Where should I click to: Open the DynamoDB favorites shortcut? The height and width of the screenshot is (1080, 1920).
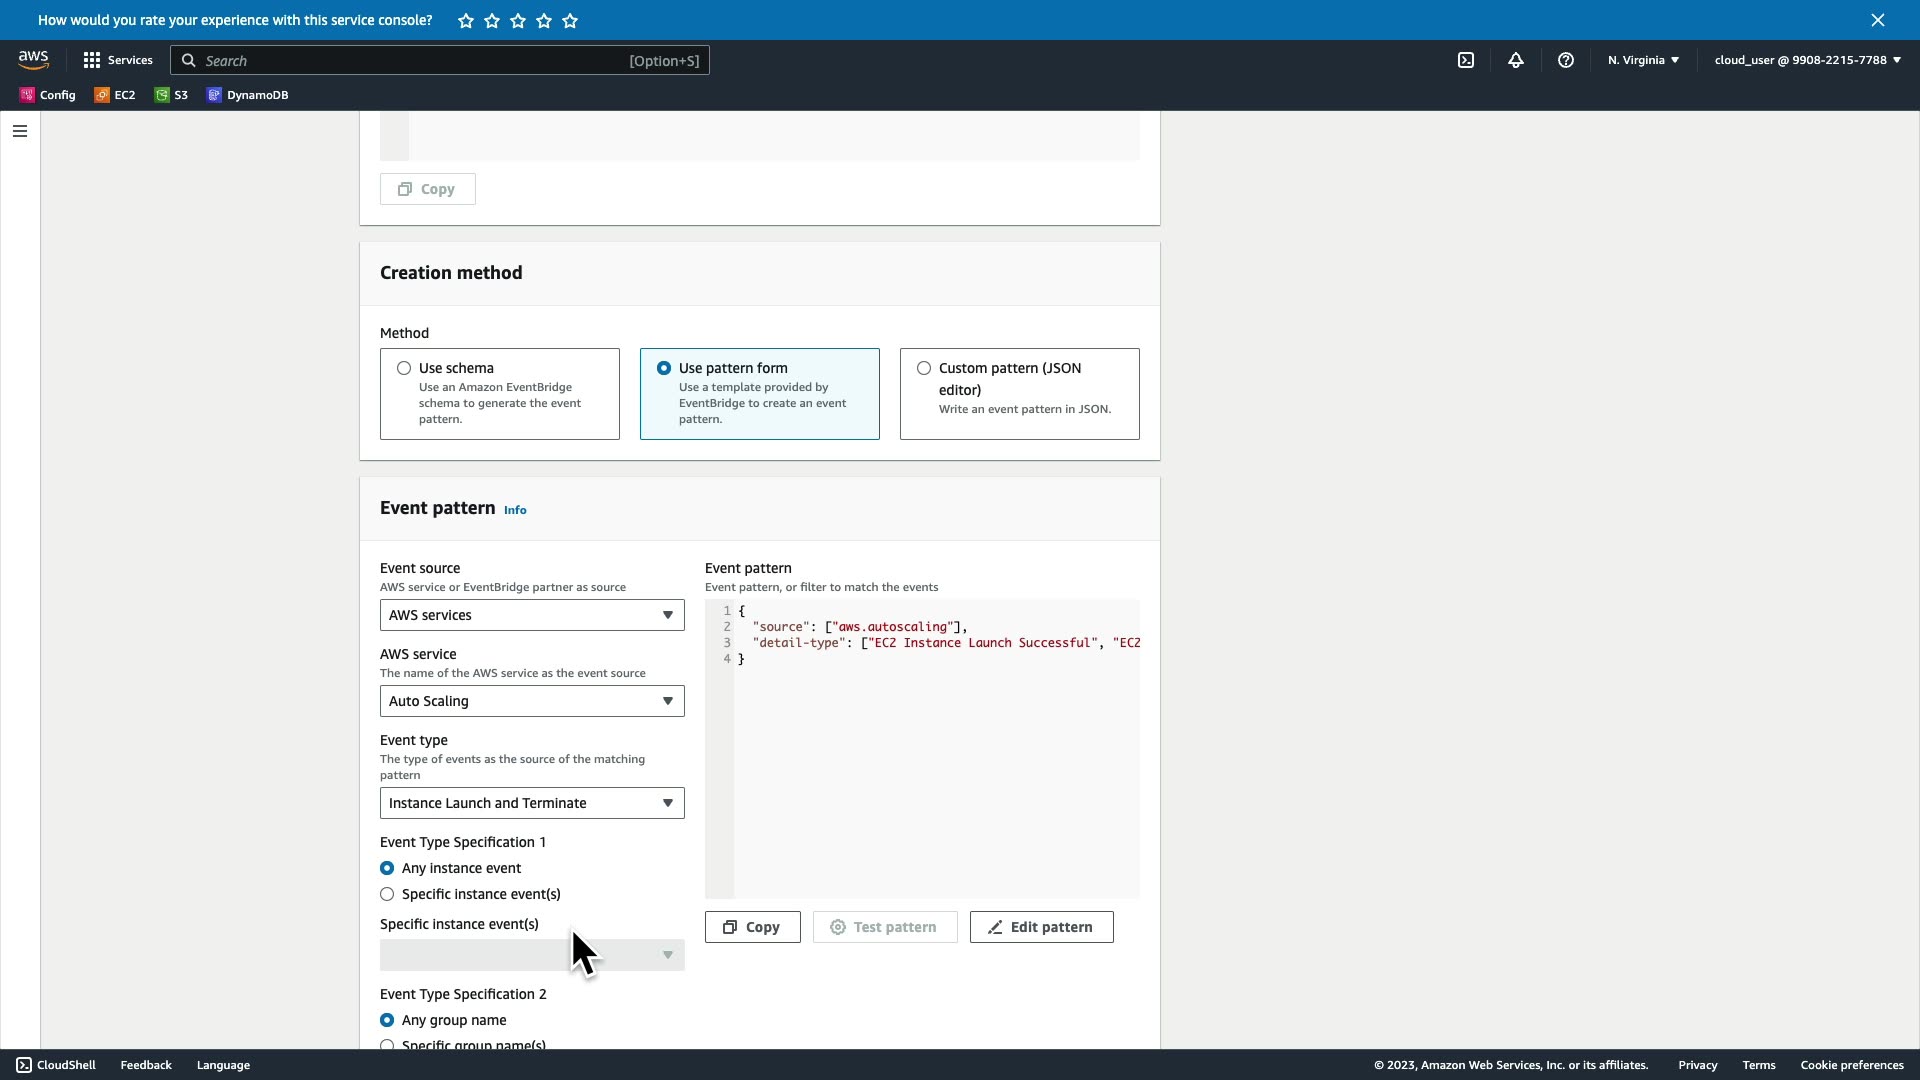coord(247,95)
